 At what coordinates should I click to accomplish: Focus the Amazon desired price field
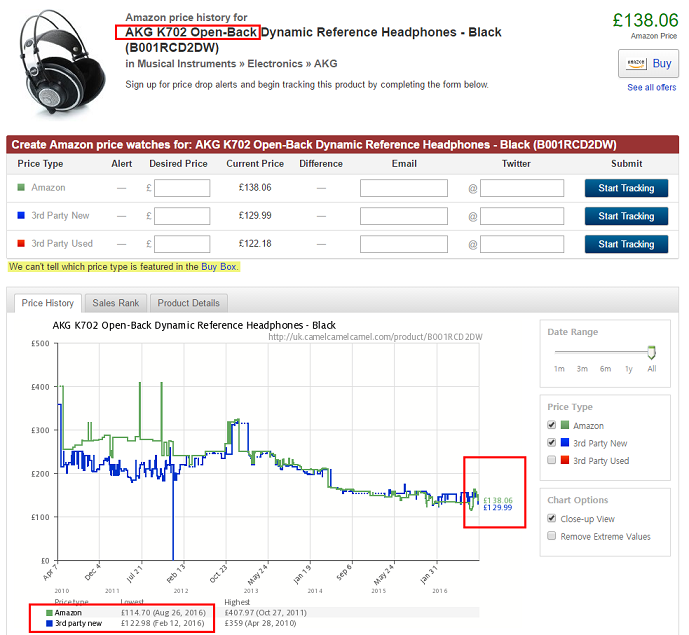tap(182, 188)
